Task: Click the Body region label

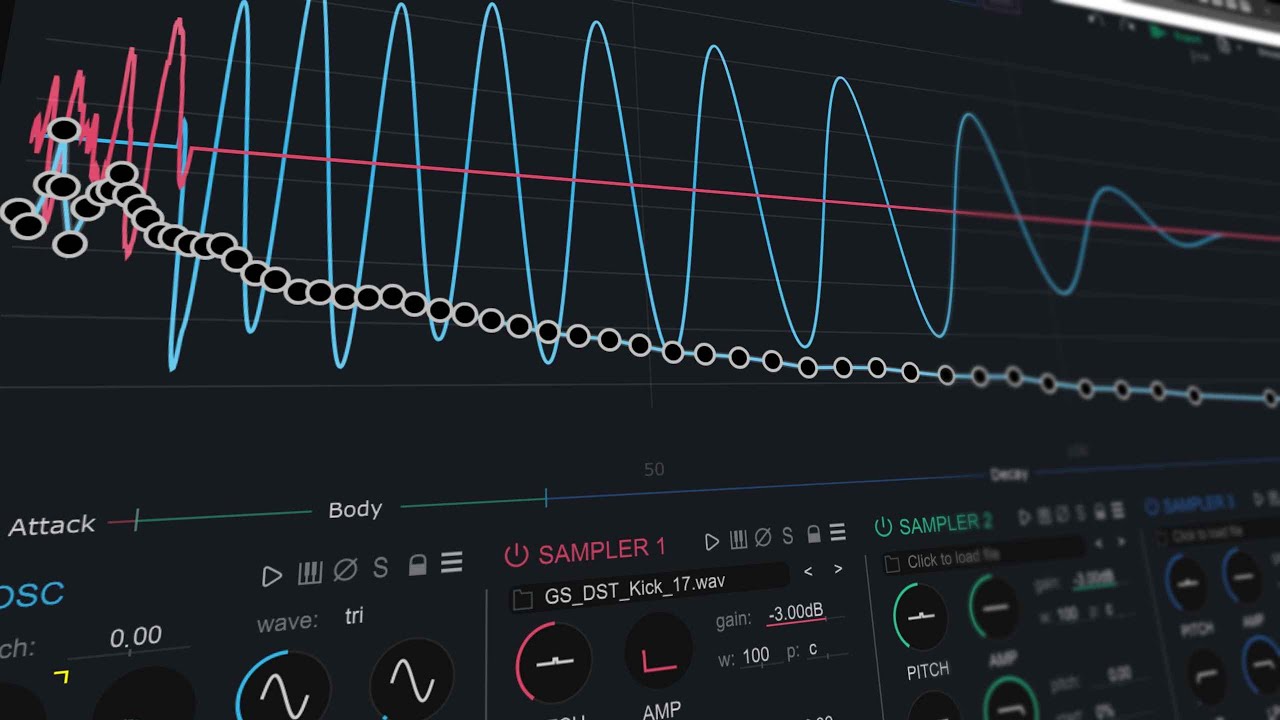Action: pos(355,510)
